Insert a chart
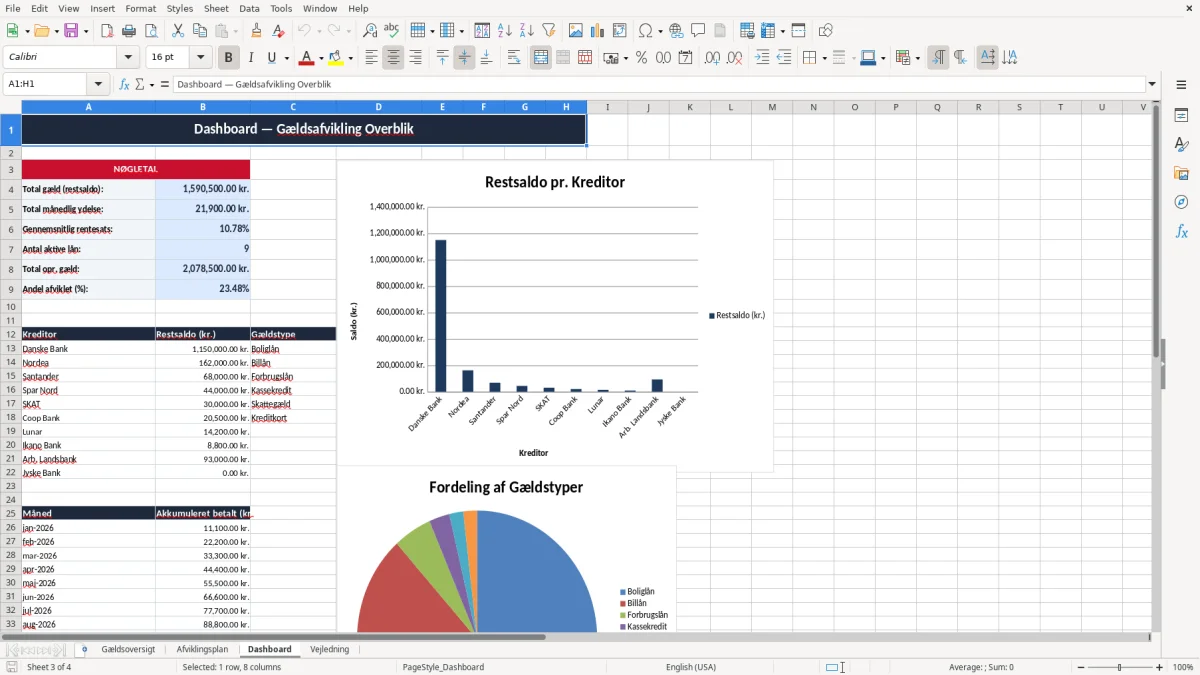1200x675 pixels. (597, 31)
